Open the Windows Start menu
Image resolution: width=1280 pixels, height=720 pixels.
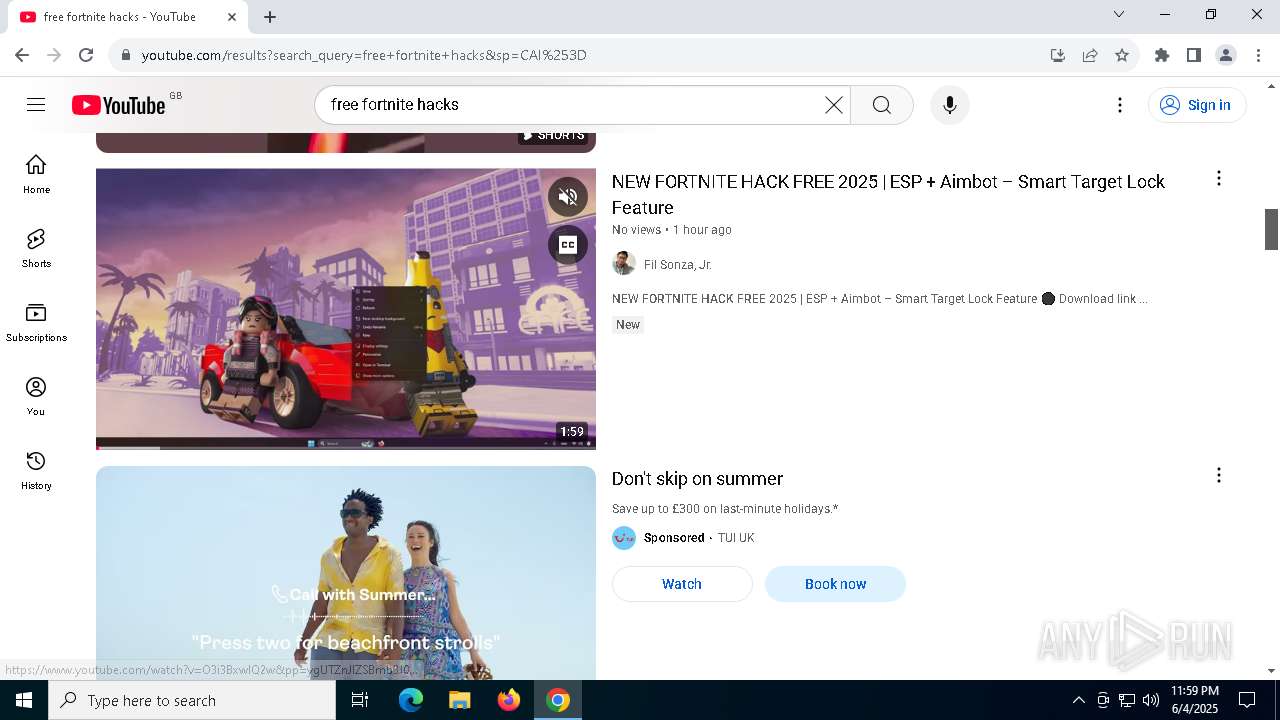click(x=24, y=700)
